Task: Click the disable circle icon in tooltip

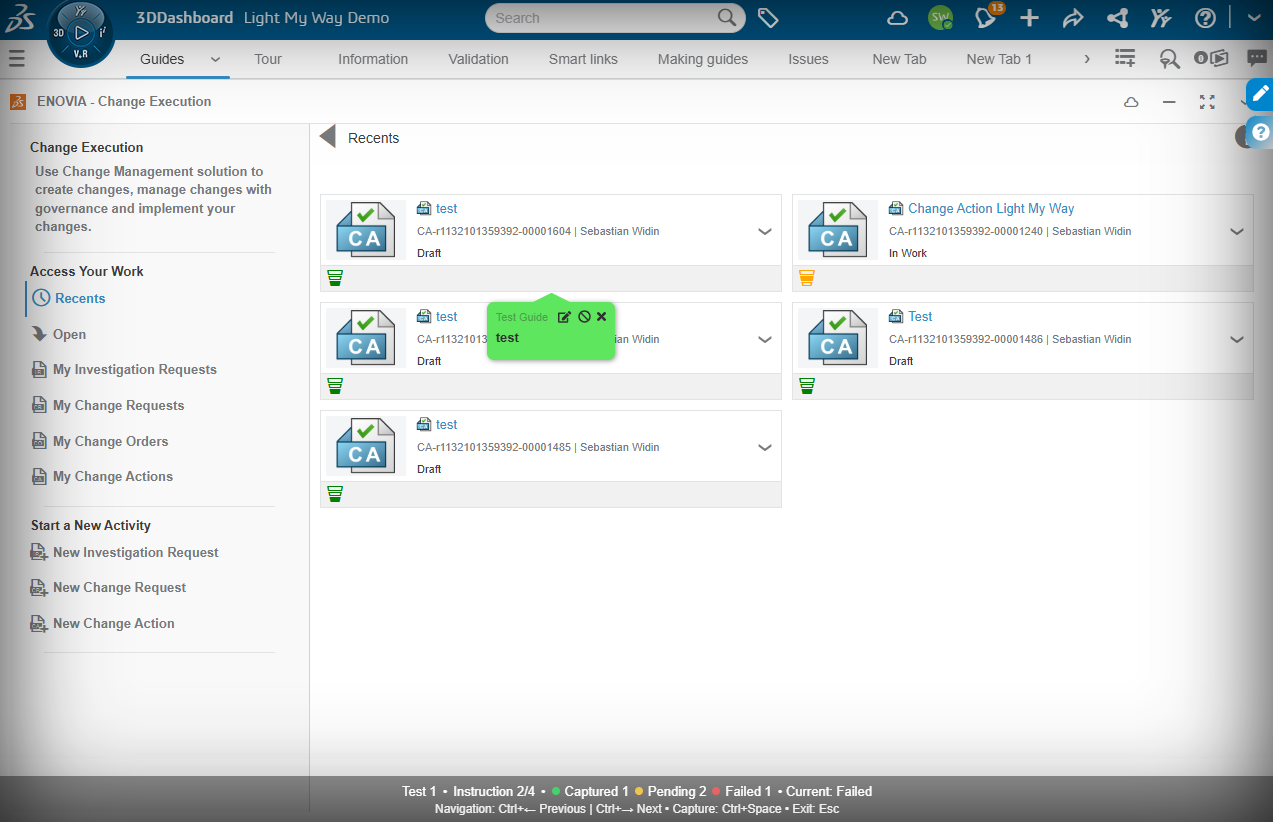Action: (x=584, y=317)
